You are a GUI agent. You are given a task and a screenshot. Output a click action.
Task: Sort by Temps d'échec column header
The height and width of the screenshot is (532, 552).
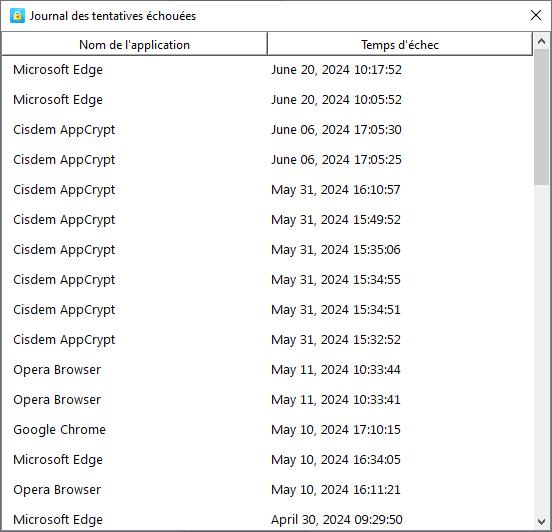tap(400, 45)
